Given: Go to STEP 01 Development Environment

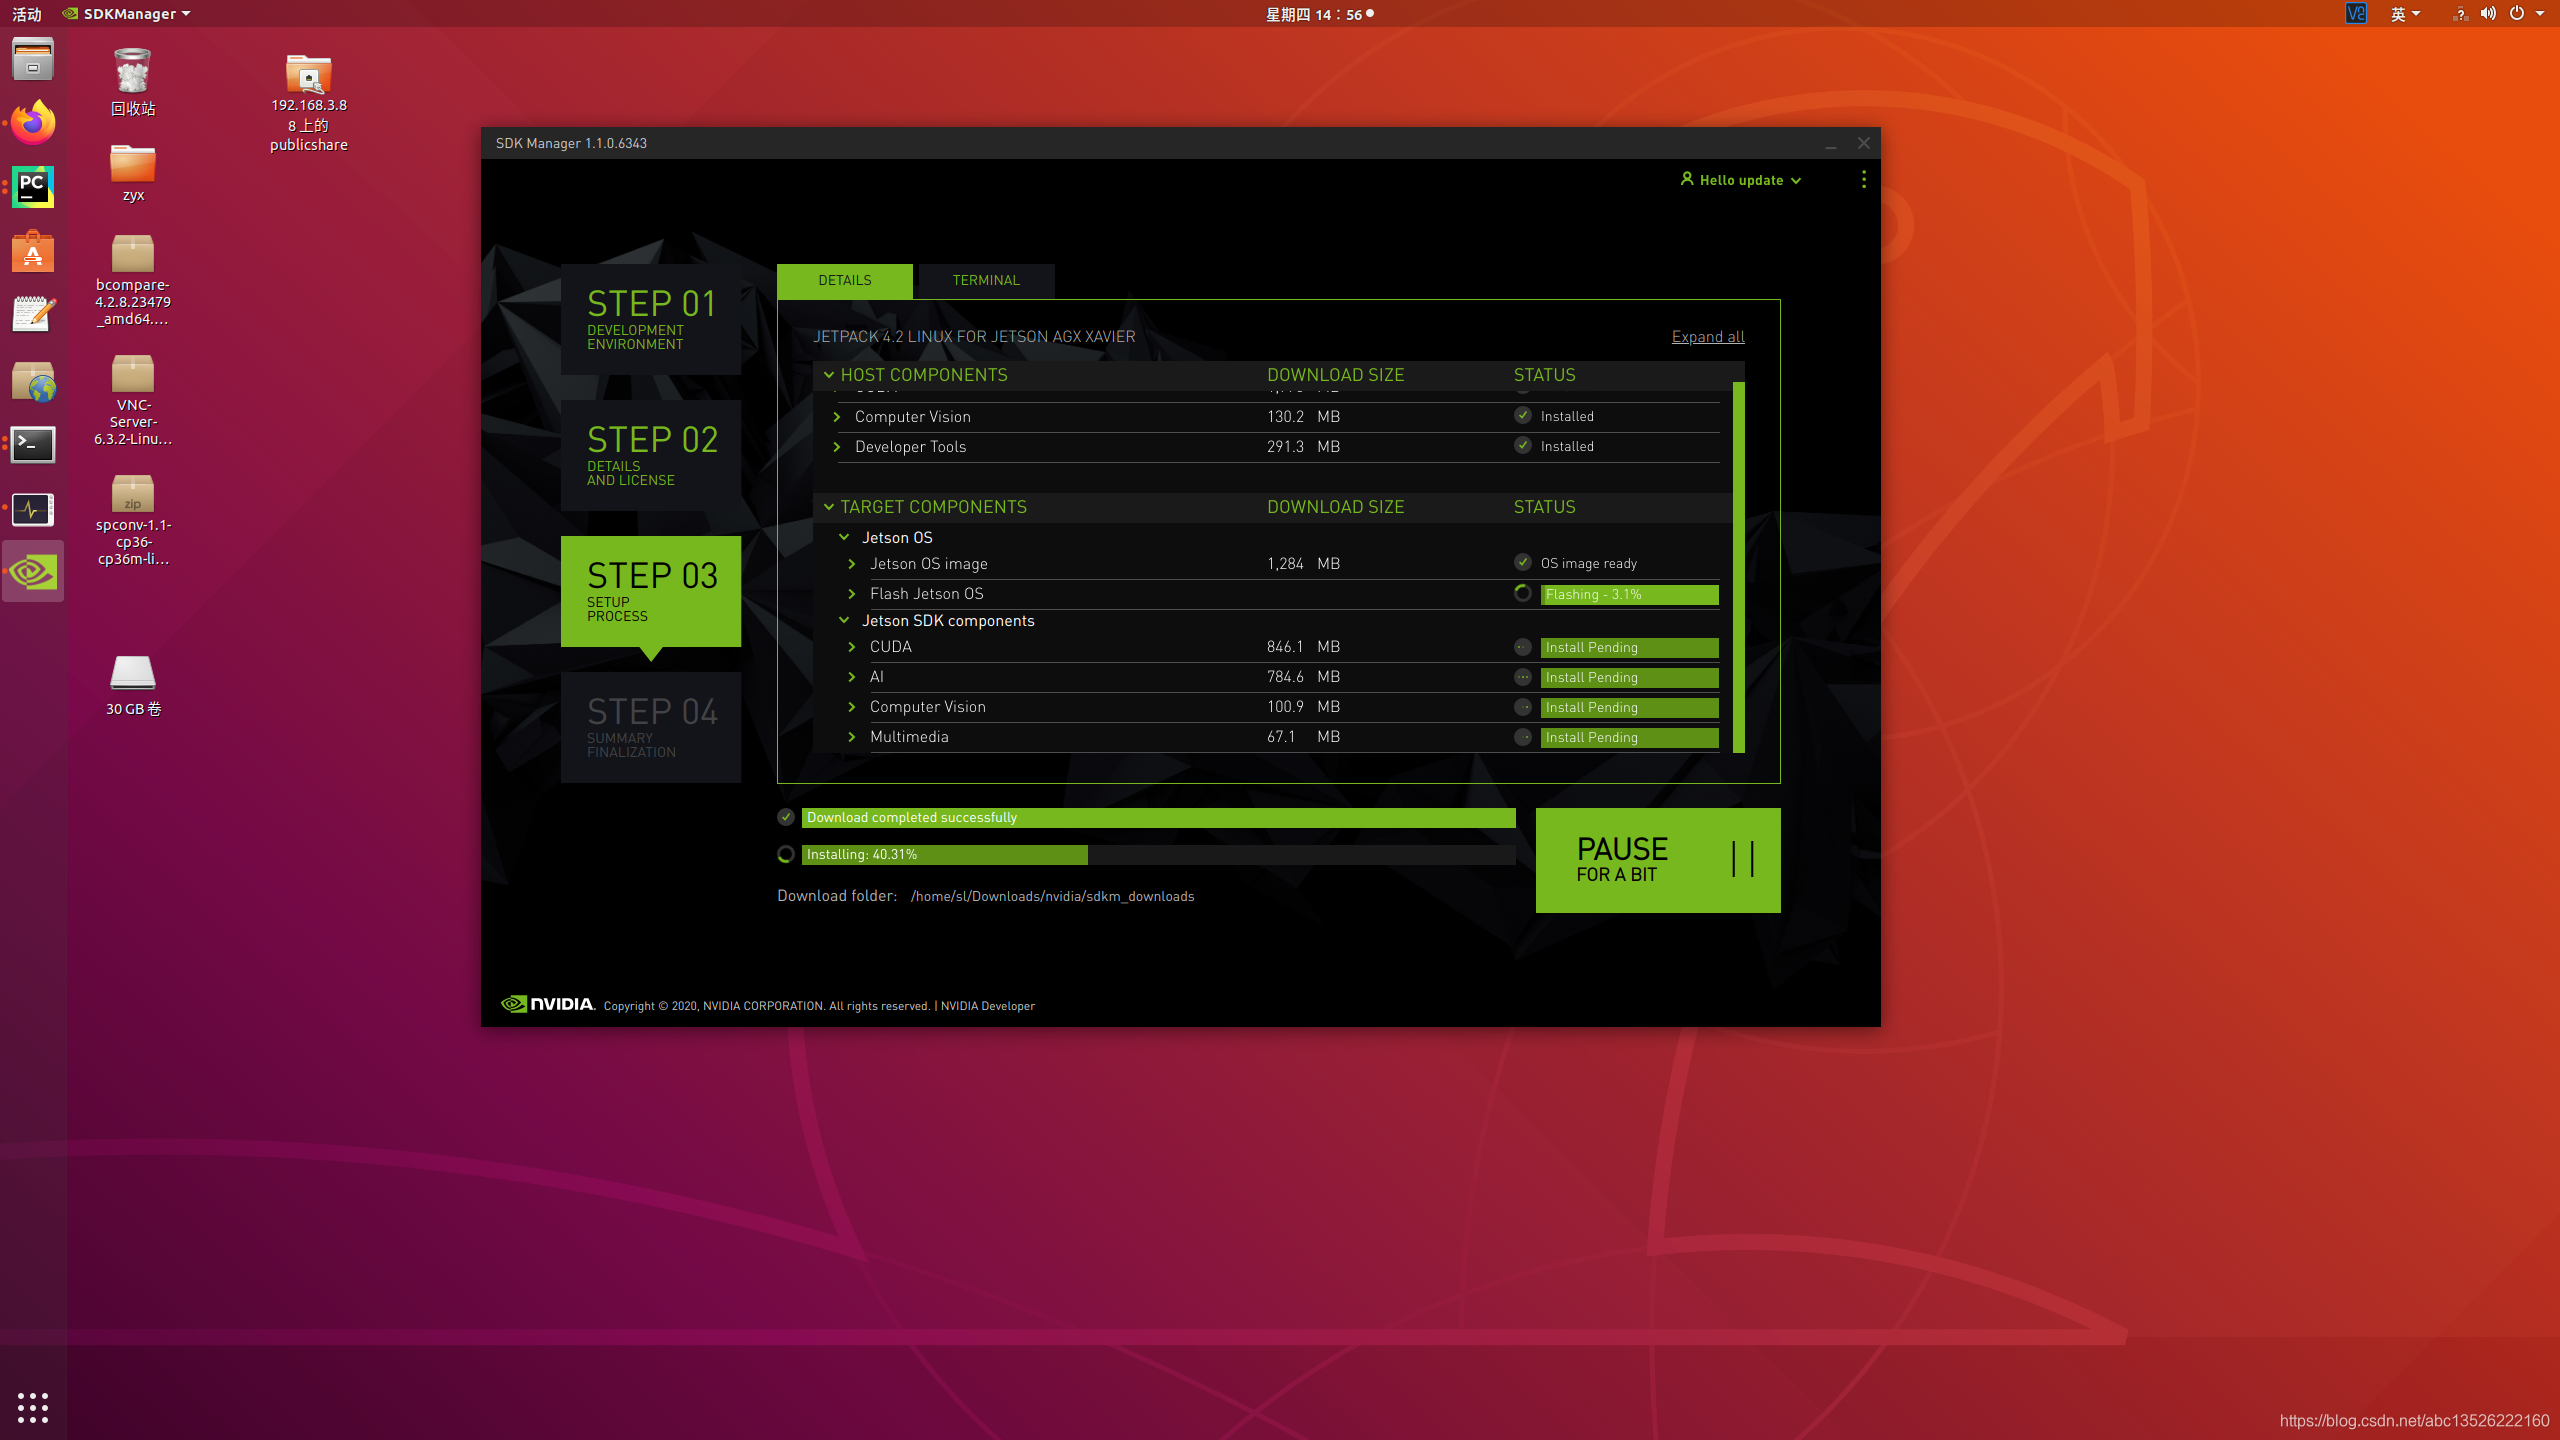Looking at the screenshot, I should tap(650, 319).
